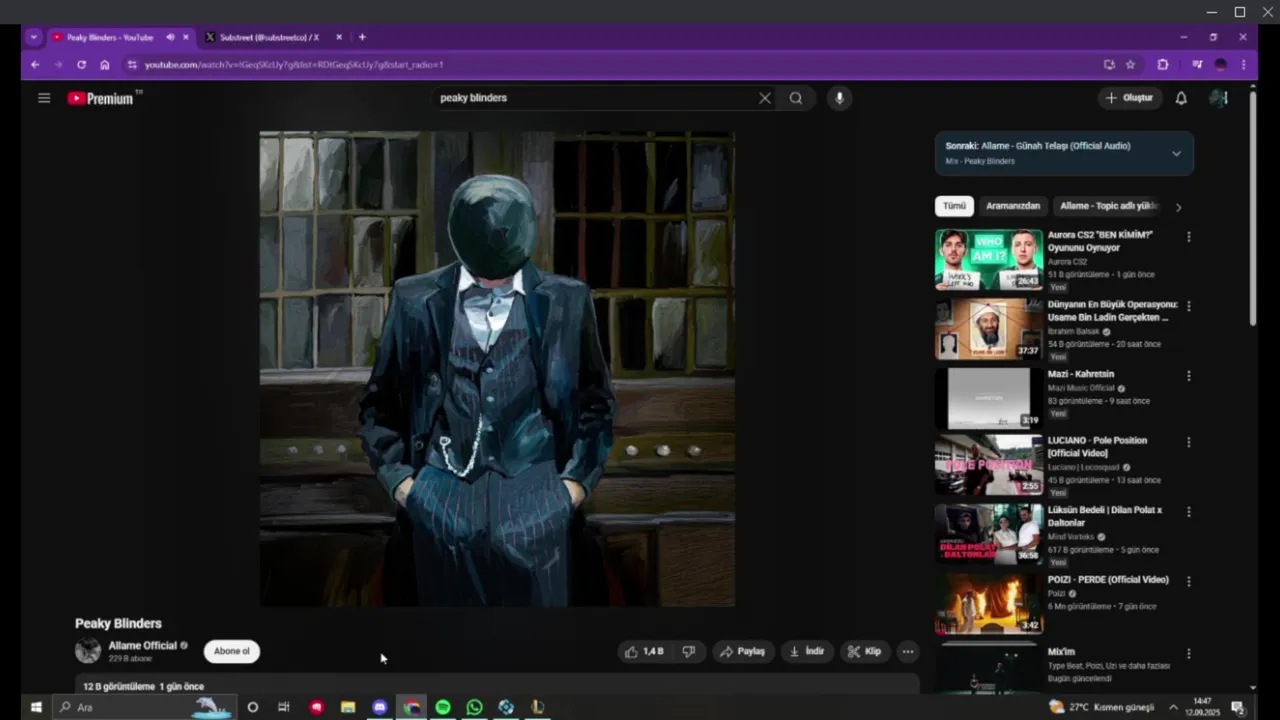Open Lüksün Bedeli Dilan Polat thumbnail
1280x720 pixels.
[989, 534]
